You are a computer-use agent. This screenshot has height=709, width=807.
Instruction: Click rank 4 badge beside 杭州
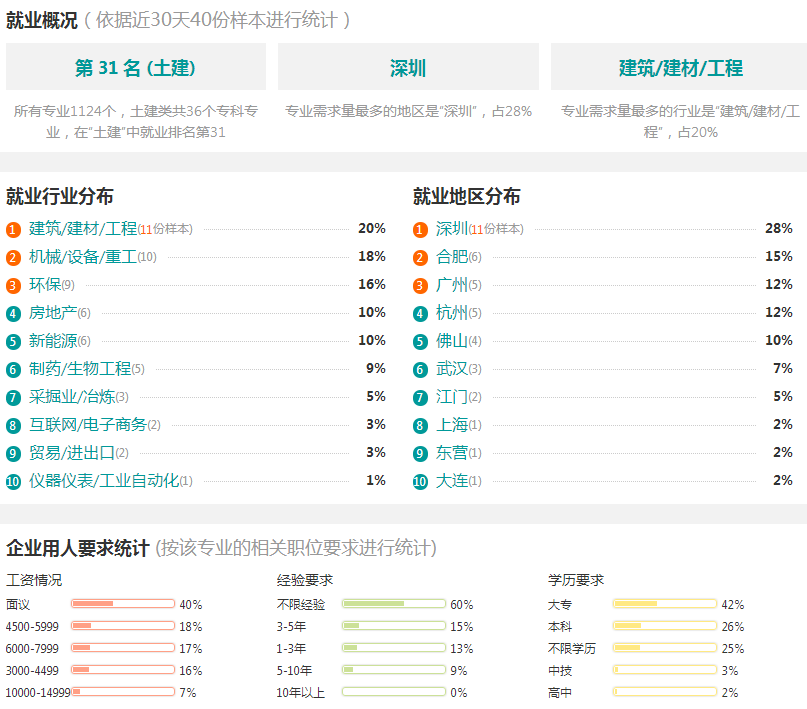(420, 313)
